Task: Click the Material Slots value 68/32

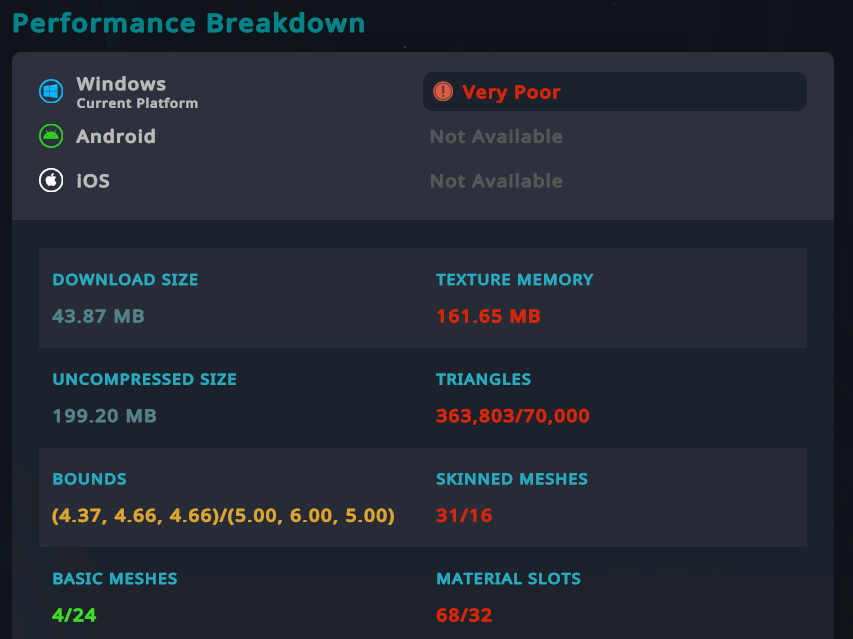Action: (x=464, y=615)
